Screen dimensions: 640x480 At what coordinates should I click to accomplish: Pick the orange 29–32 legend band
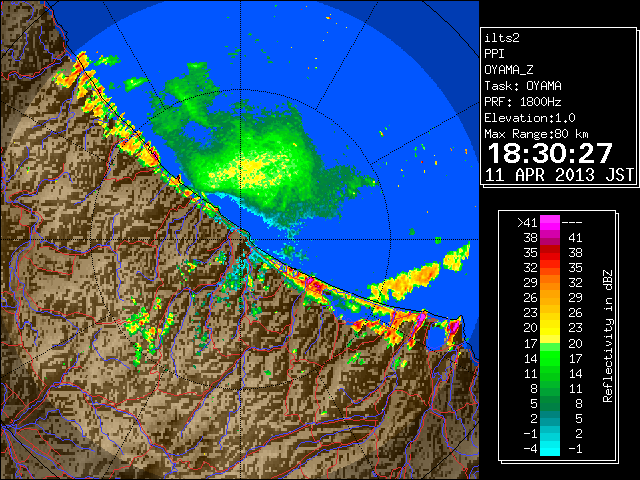click(x=550, y=283)
